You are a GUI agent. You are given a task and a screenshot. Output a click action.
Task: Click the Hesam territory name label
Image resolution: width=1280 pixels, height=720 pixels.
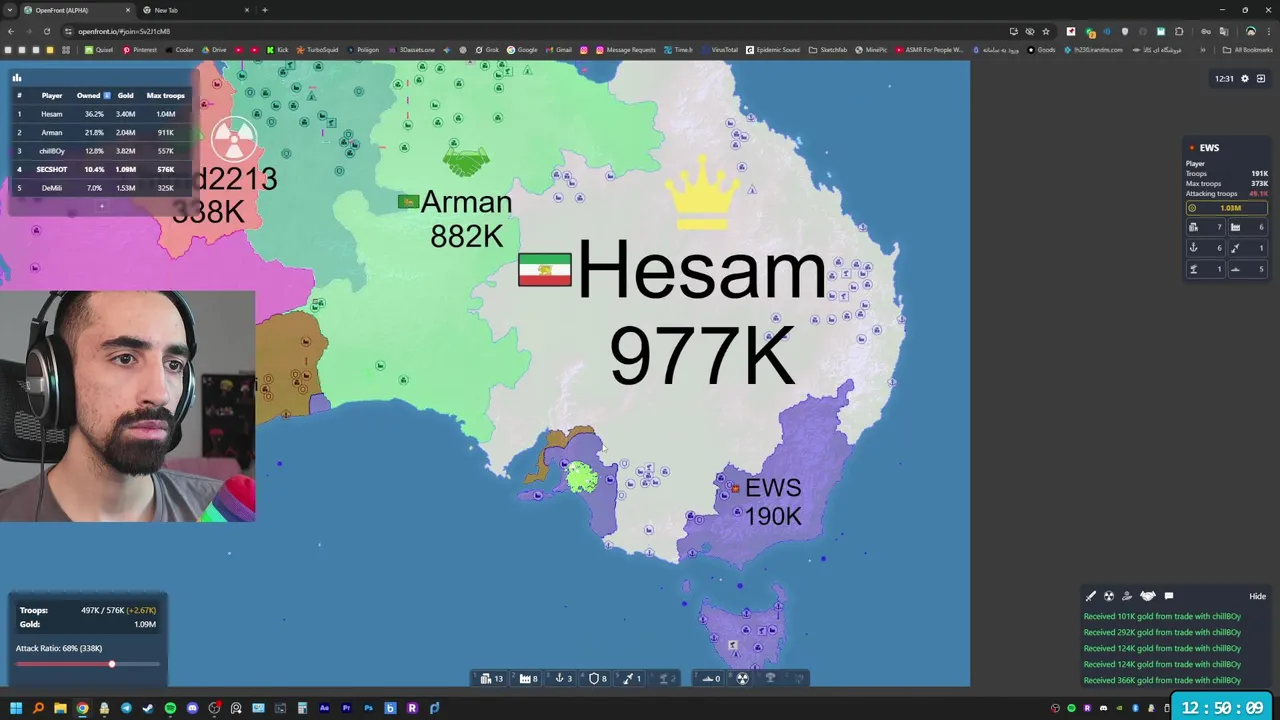(701, 270)
